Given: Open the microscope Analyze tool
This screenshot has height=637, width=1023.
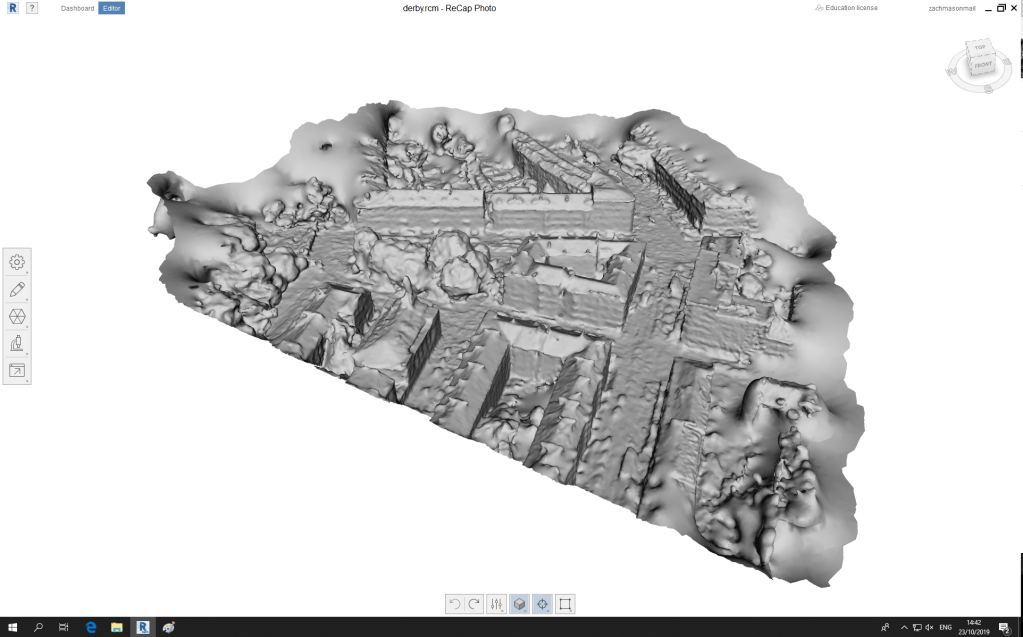Looking at the screenshot, I should 17,344.
